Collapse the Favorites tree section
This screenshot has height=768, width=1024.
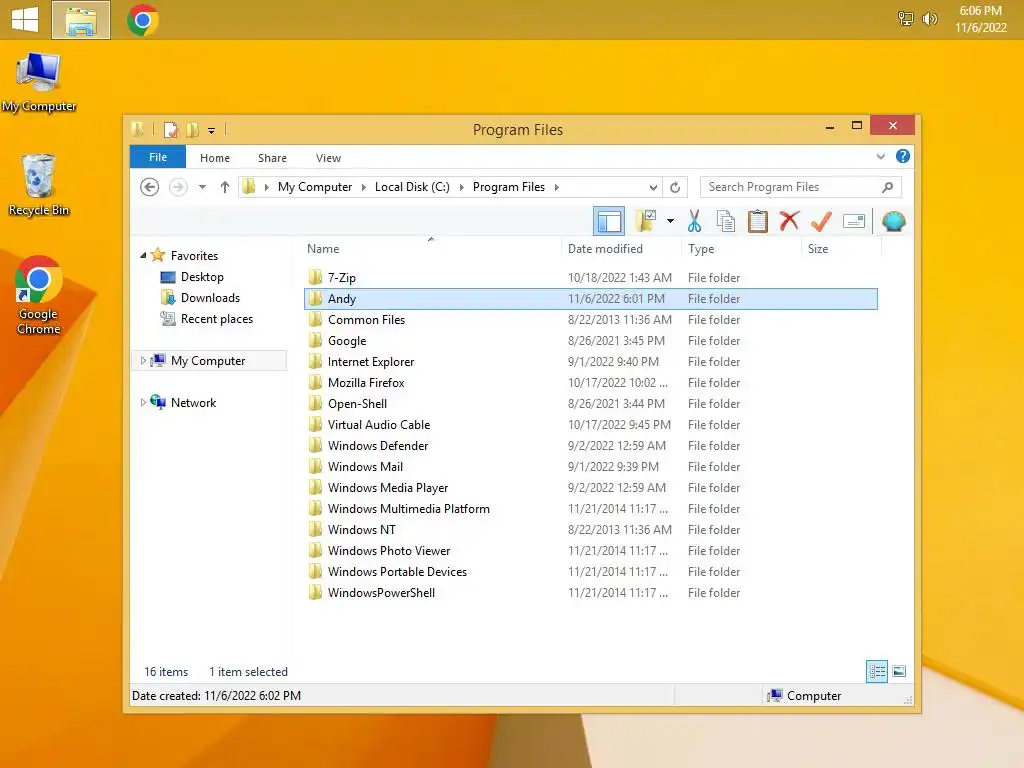[143, 255]
